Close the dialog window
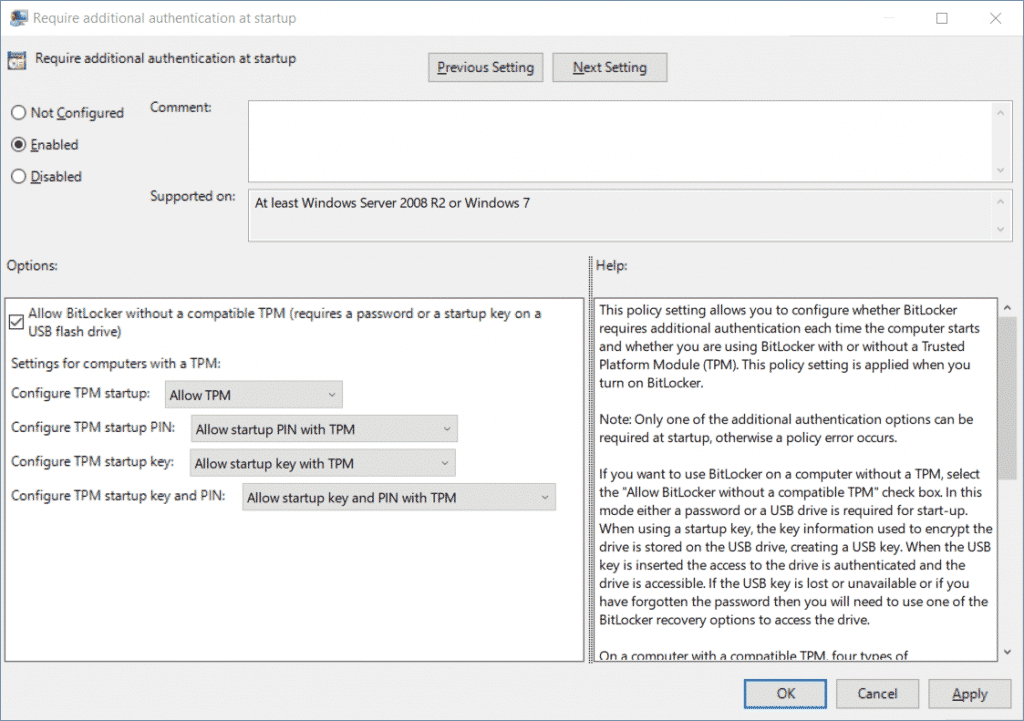The height and width of the screenshot is (721, 1024). point(995,18)
